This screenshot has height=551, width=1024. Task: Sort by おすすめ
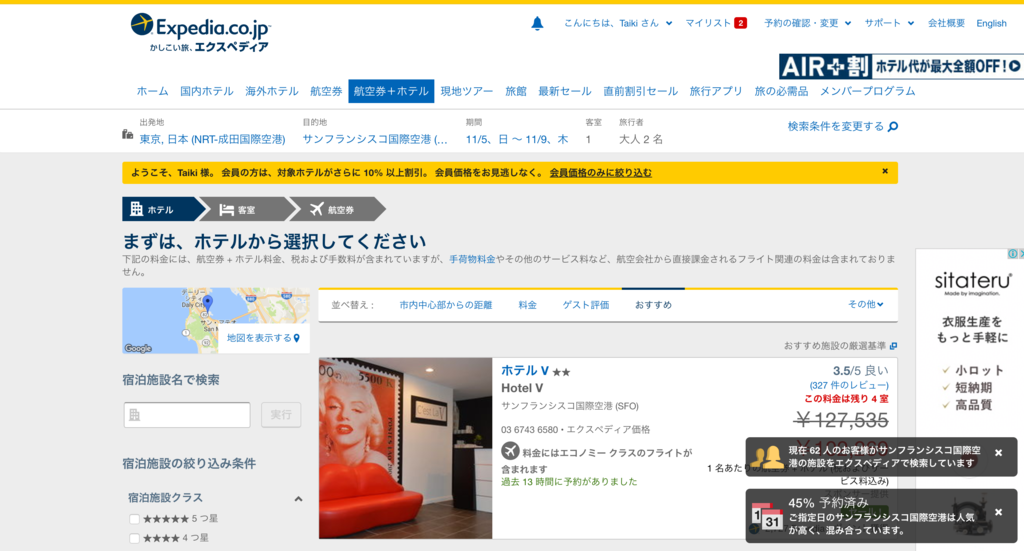coord(653,305)
